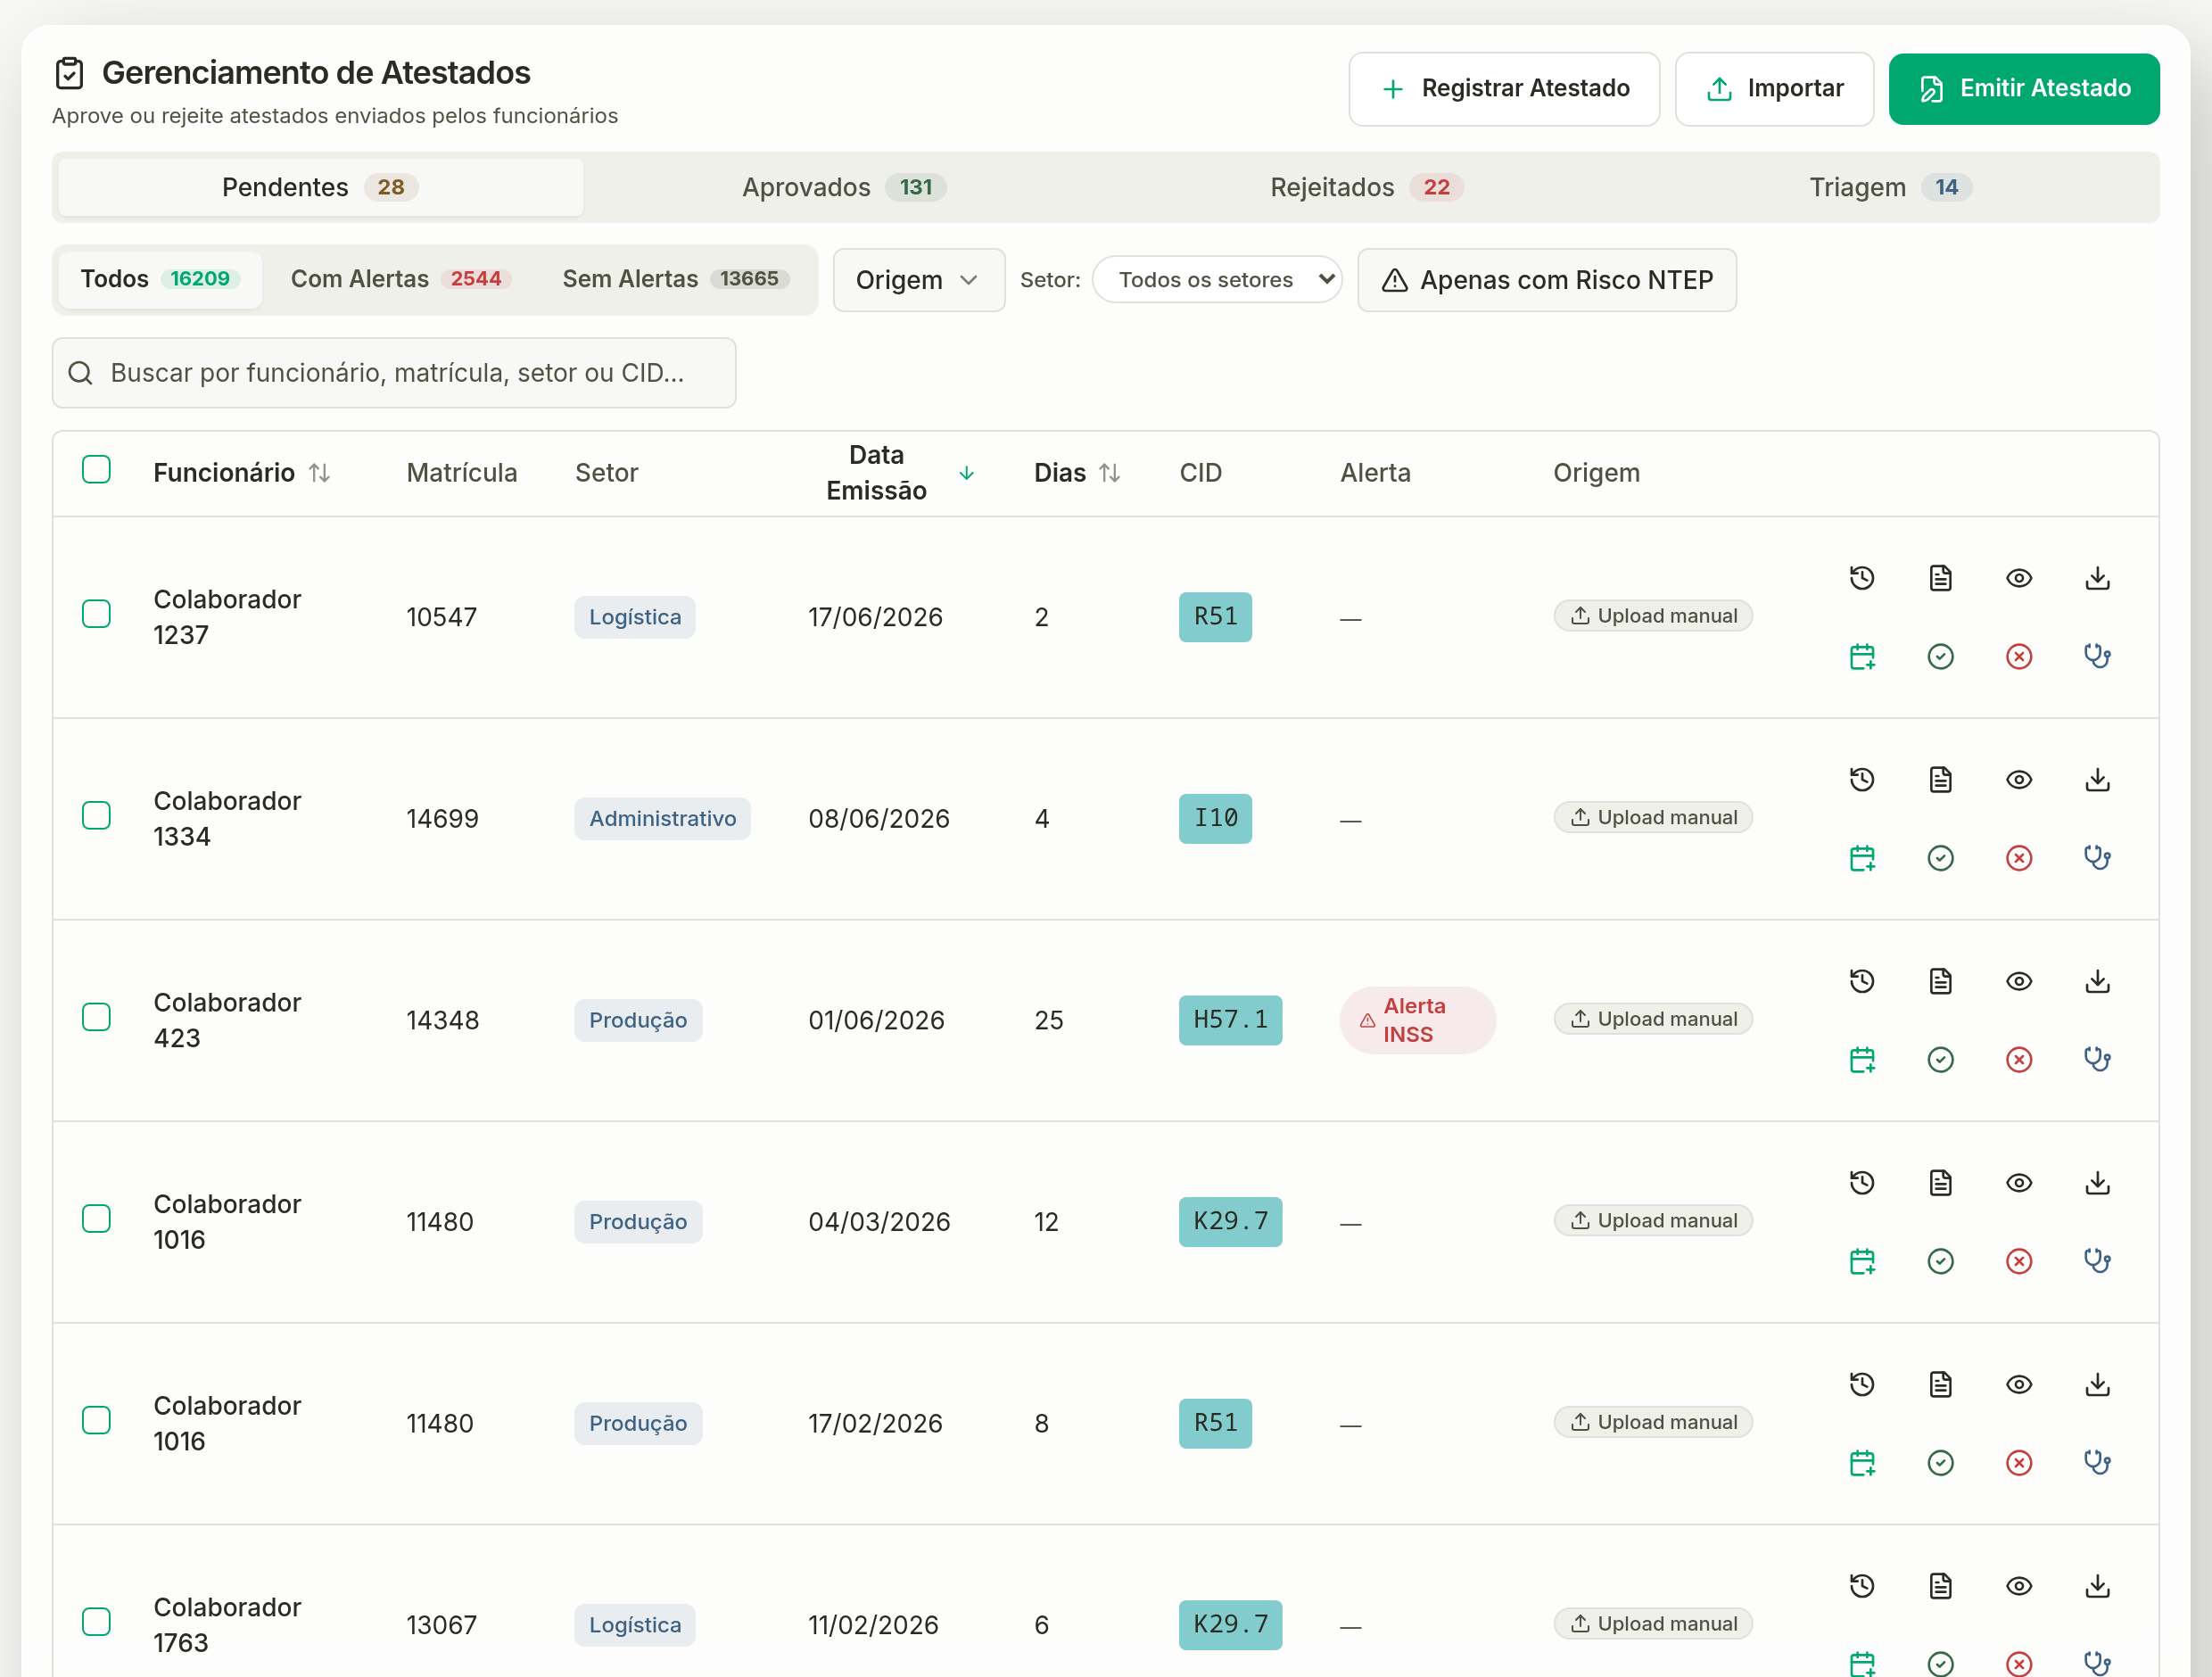Click the date 08/06/2026

coord(878,818)
